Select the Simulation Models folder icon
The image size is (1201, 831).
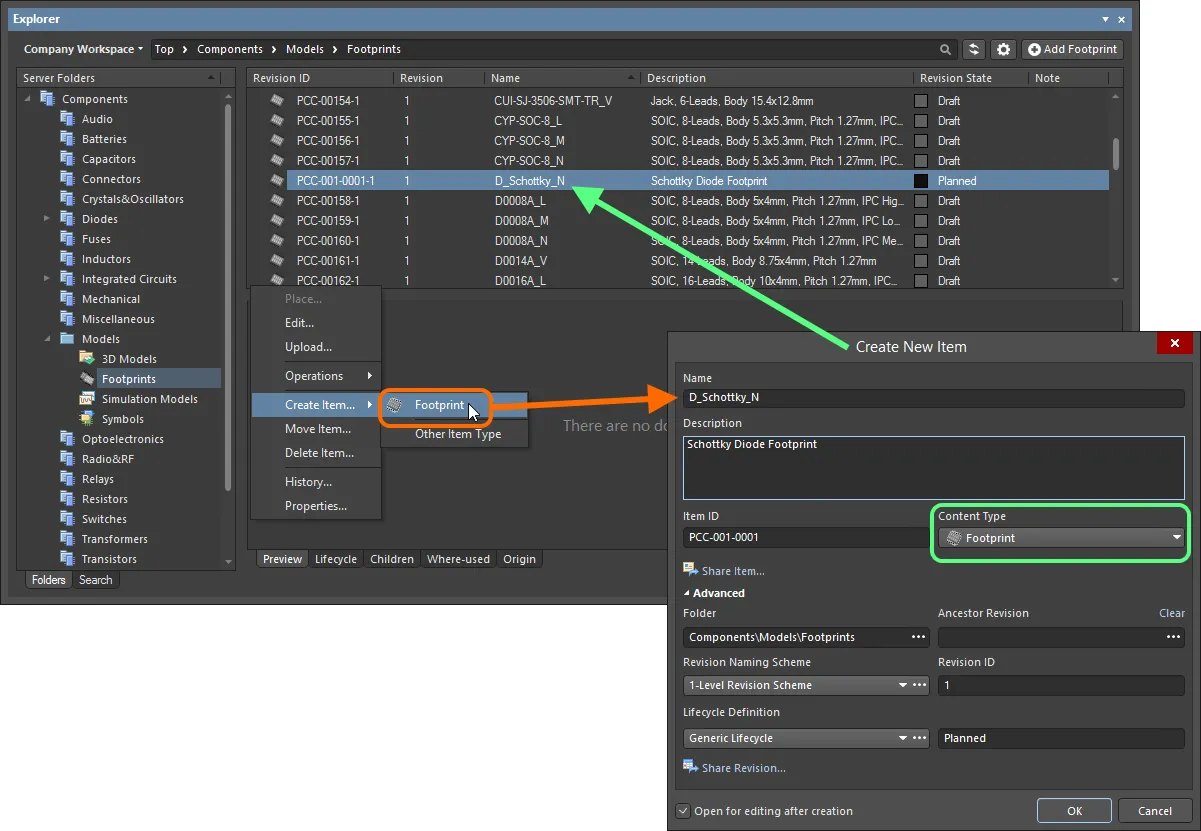[87, 399]
